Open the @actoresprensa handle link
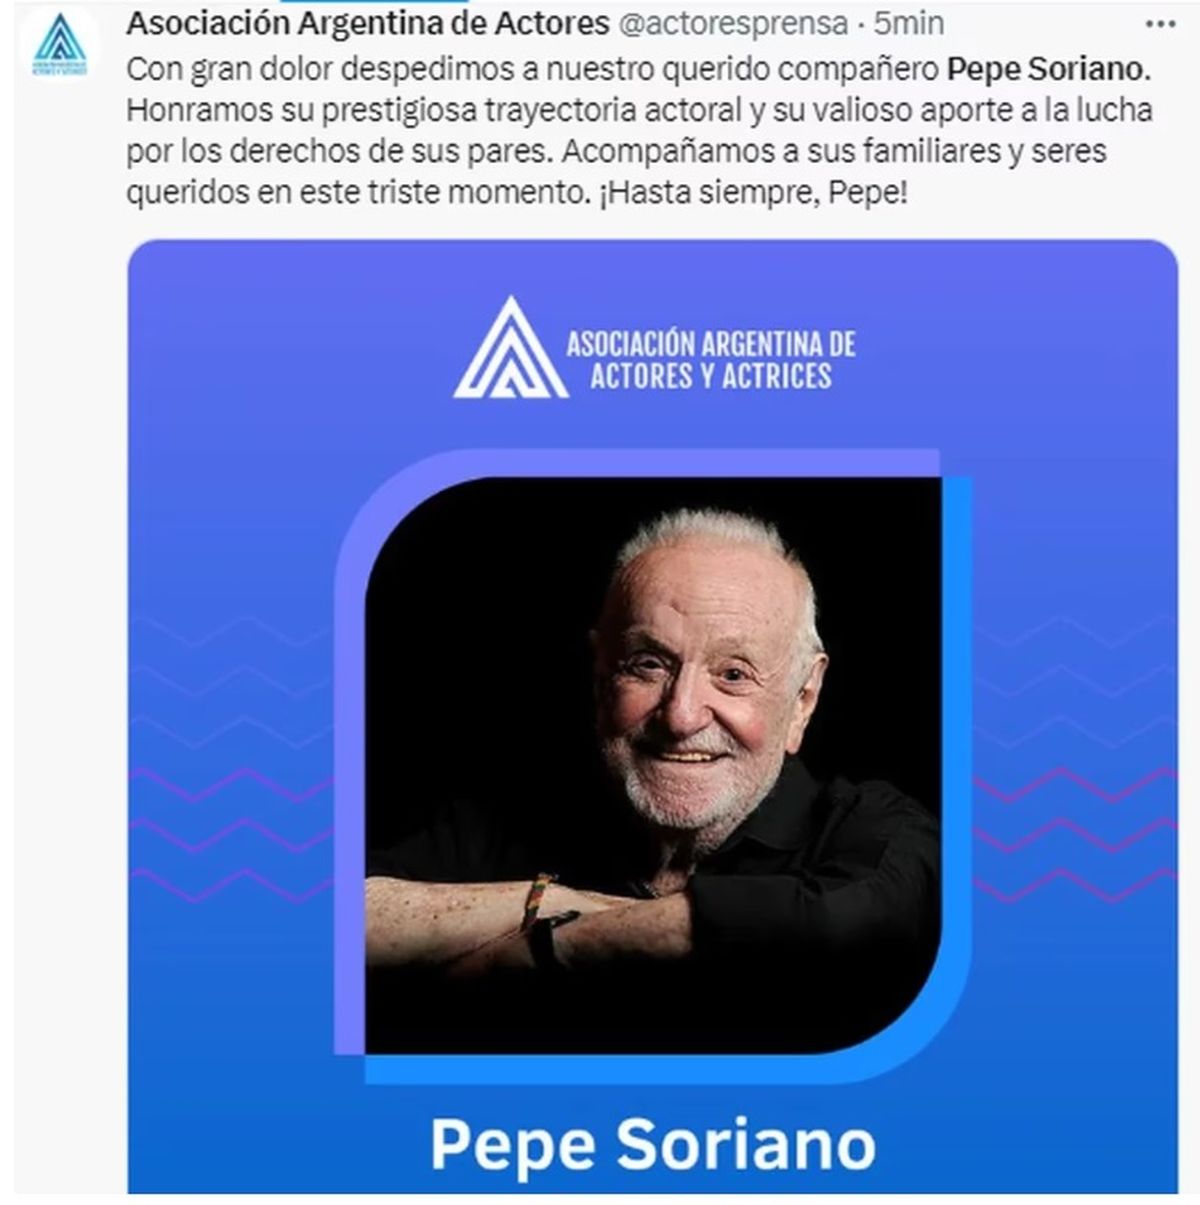This screenshot has width=1200, height=1205. point(735,23)
